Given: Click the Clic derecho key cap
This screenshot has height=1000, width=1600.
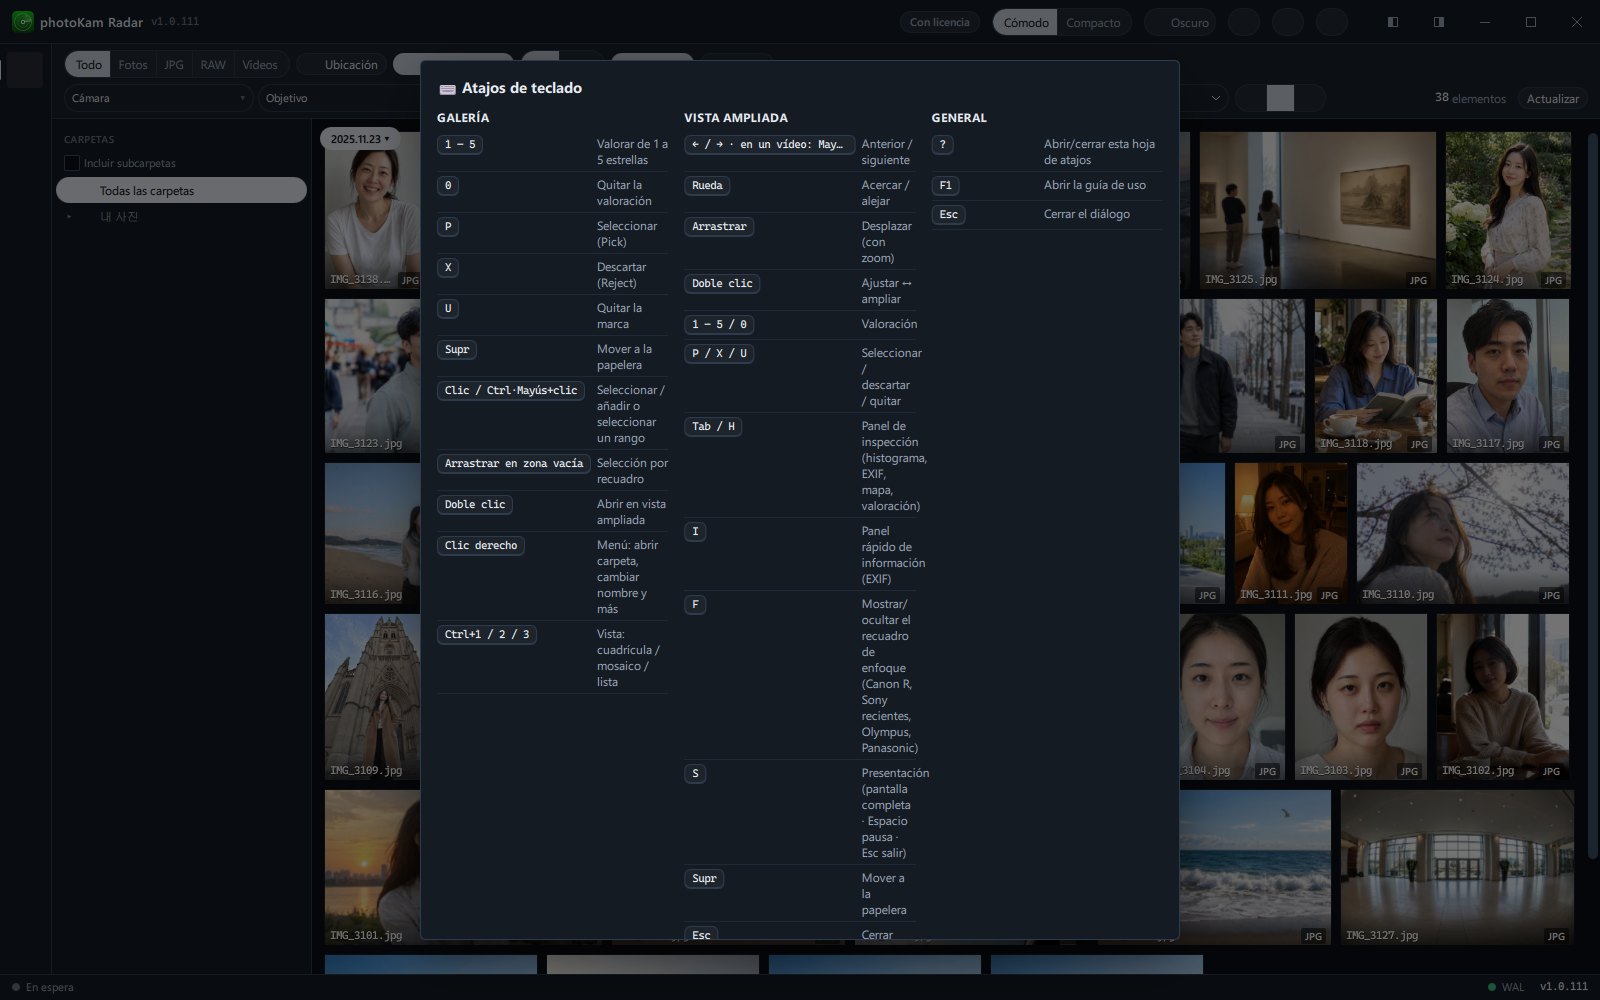Looking at the screenshot, I should 481,545.
